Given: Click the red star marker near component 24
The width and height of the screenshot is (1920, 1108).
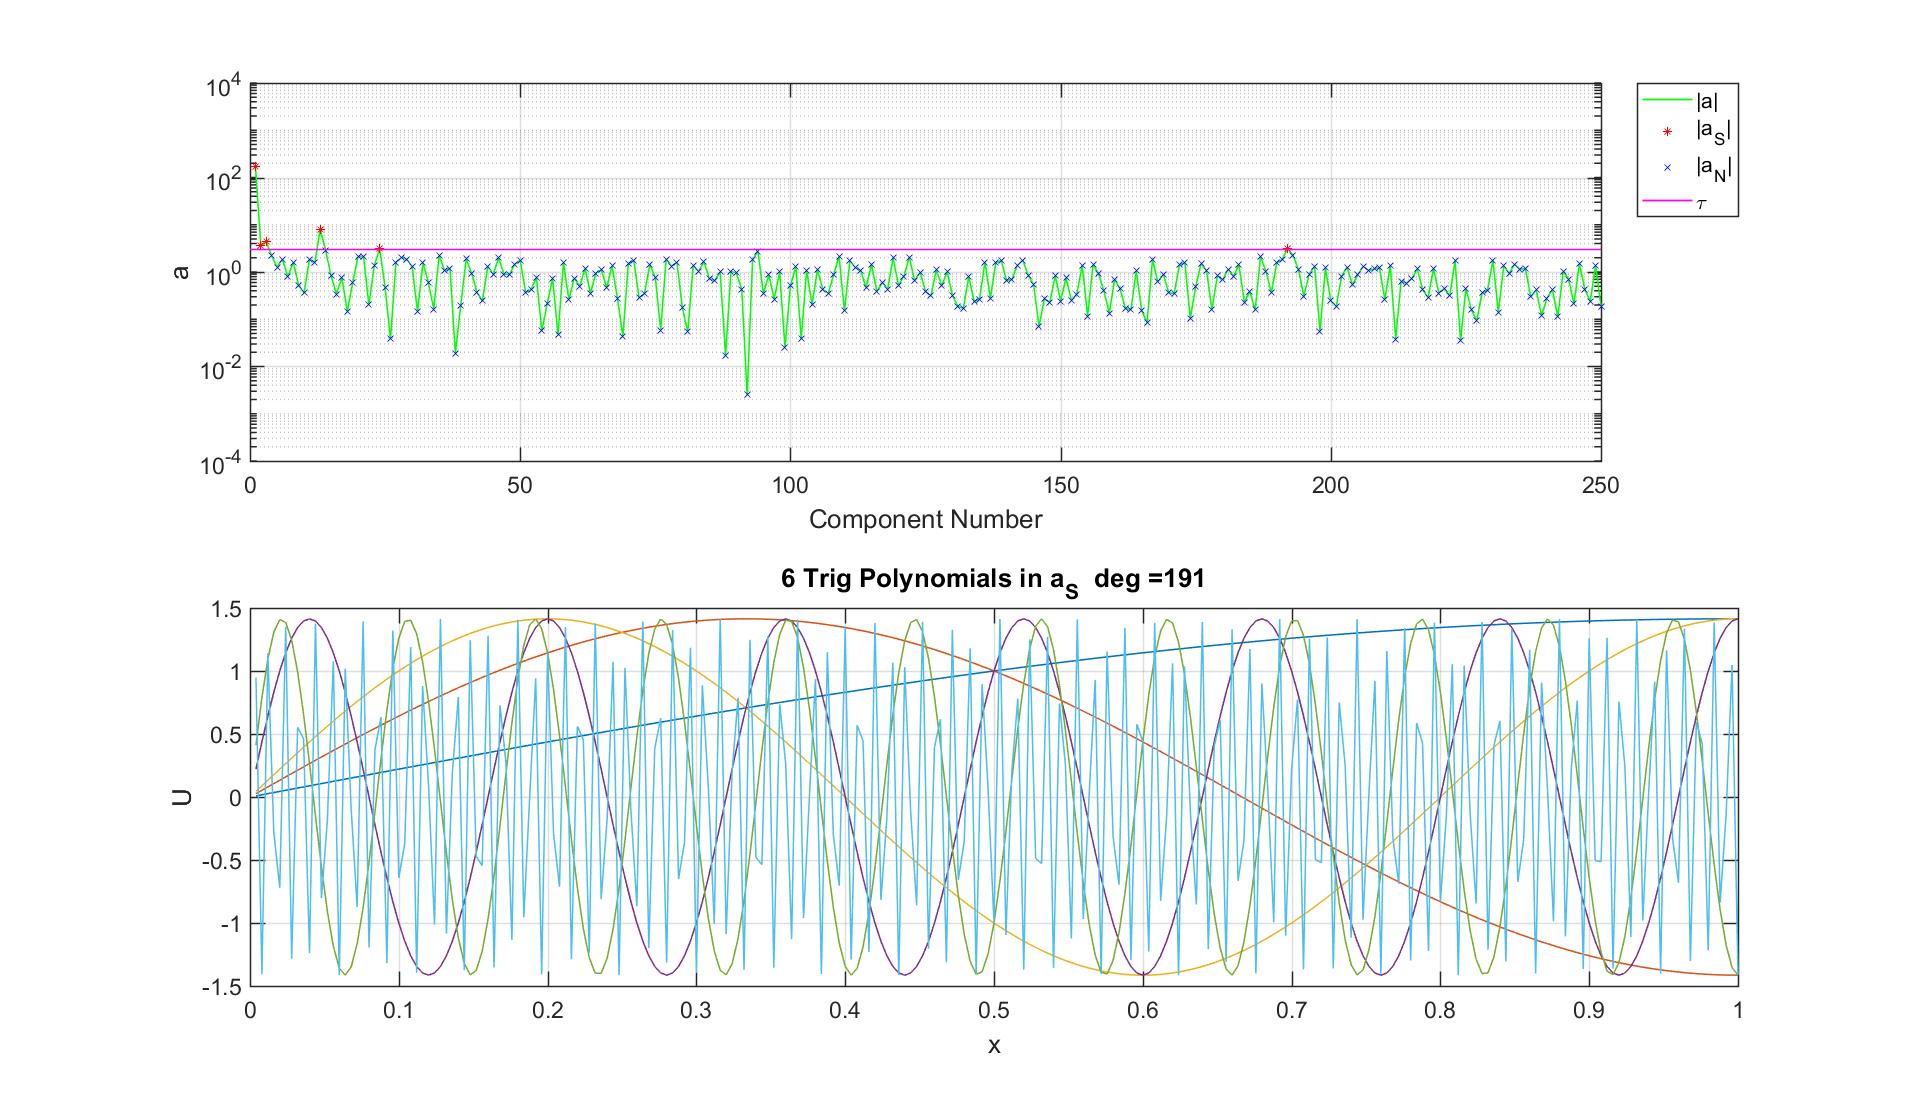Looking at the screenshot, I should 379,249.
